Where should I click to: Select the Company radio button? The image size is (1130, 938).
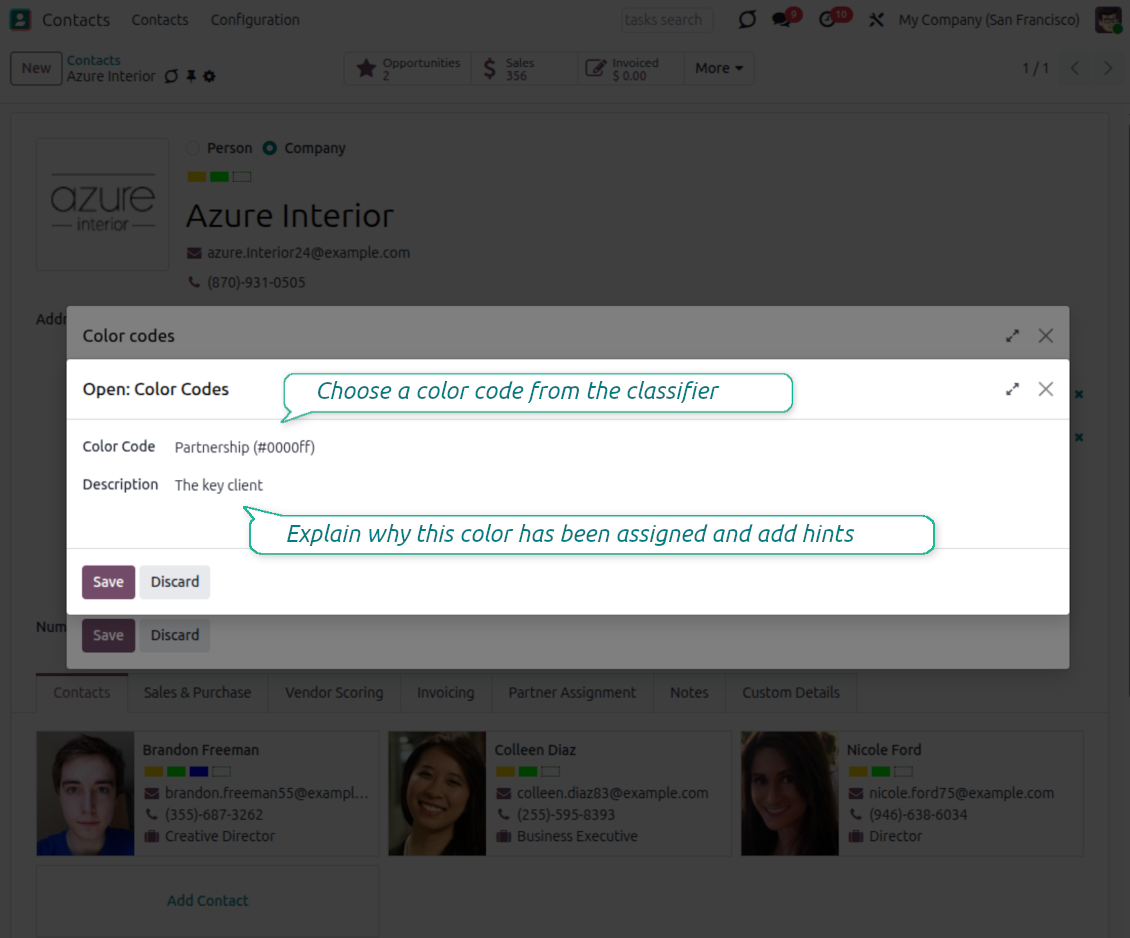(270, 148)
